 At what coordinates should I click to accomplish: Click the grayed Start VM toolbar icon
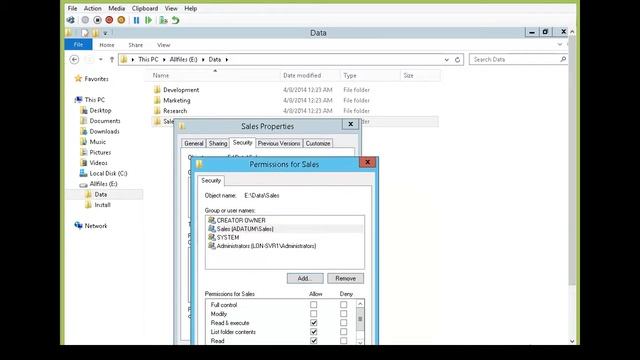tap(85, 20)
